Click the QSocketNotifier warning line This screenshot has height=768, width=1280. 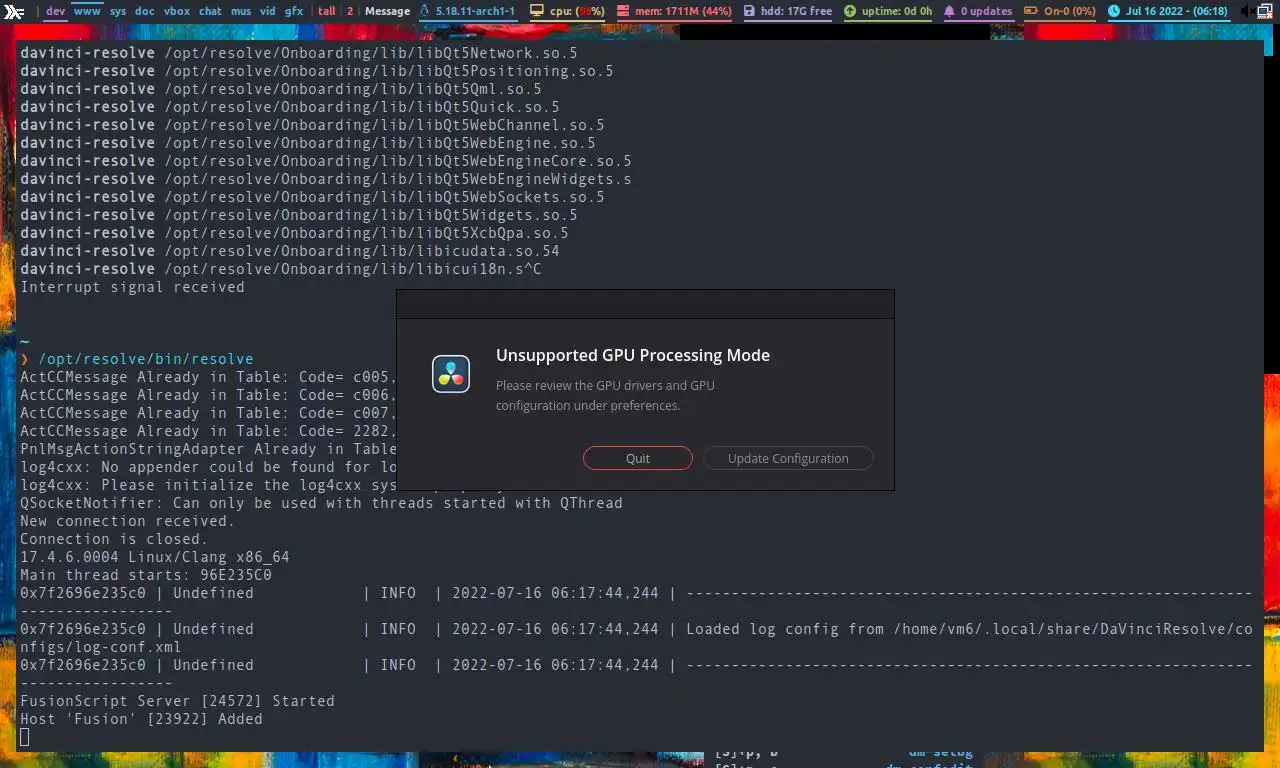(321, 503)
